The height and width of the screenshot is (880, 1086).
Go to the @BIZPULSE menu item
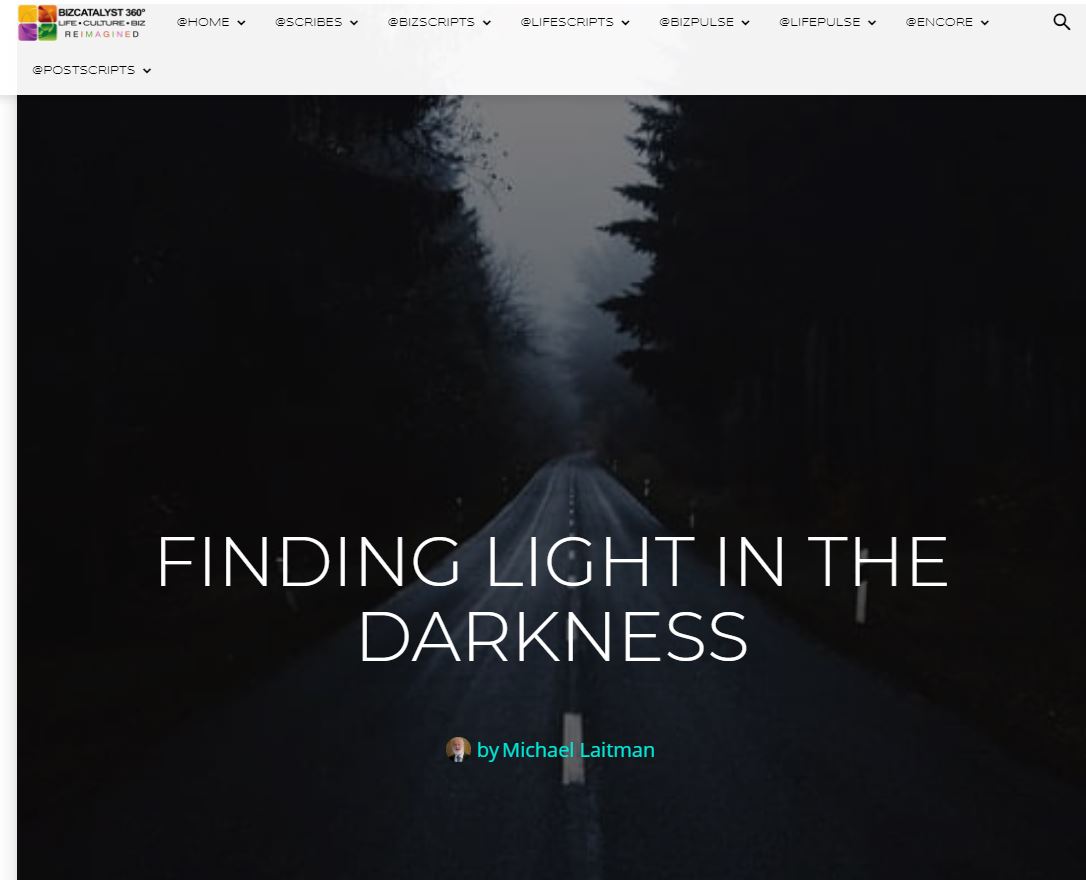point(696,22)
